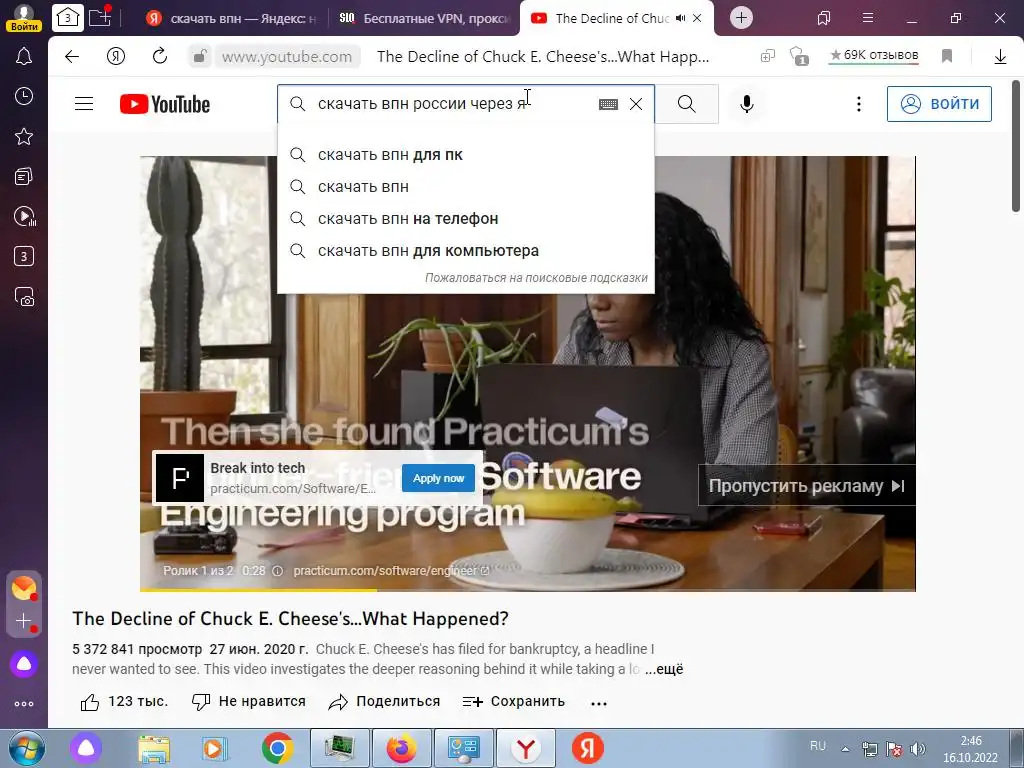The height and width of the screenshot is (768, 1024).
Task: Open Firefox from the taskbar
Action: 402,748
